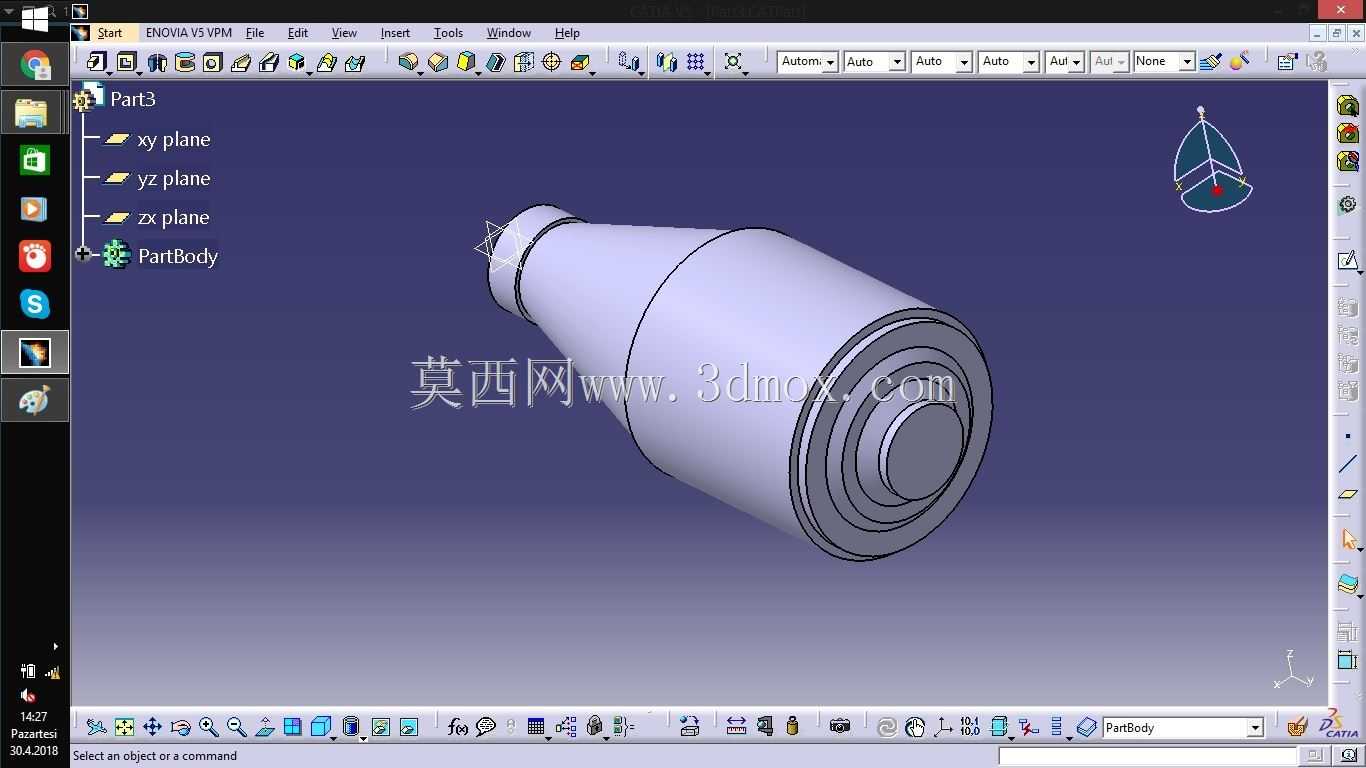Toggle the knowledge Lock icon

click(595, 727)
